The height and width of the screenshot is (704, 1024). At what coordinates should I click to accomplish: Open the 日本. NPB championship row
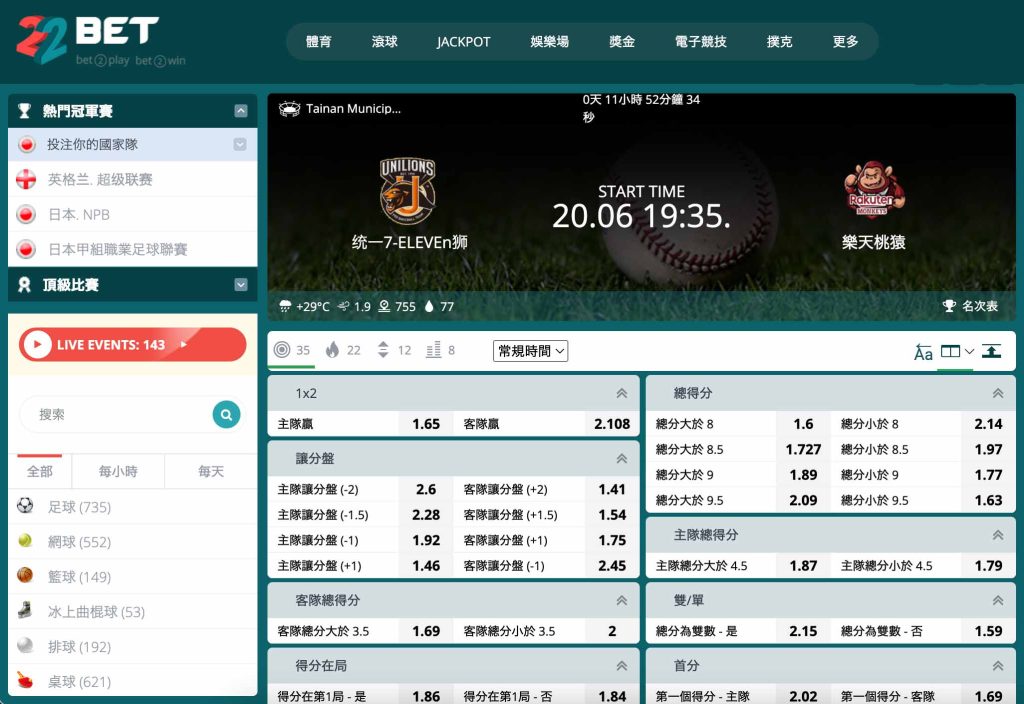[x=133, y=214]
